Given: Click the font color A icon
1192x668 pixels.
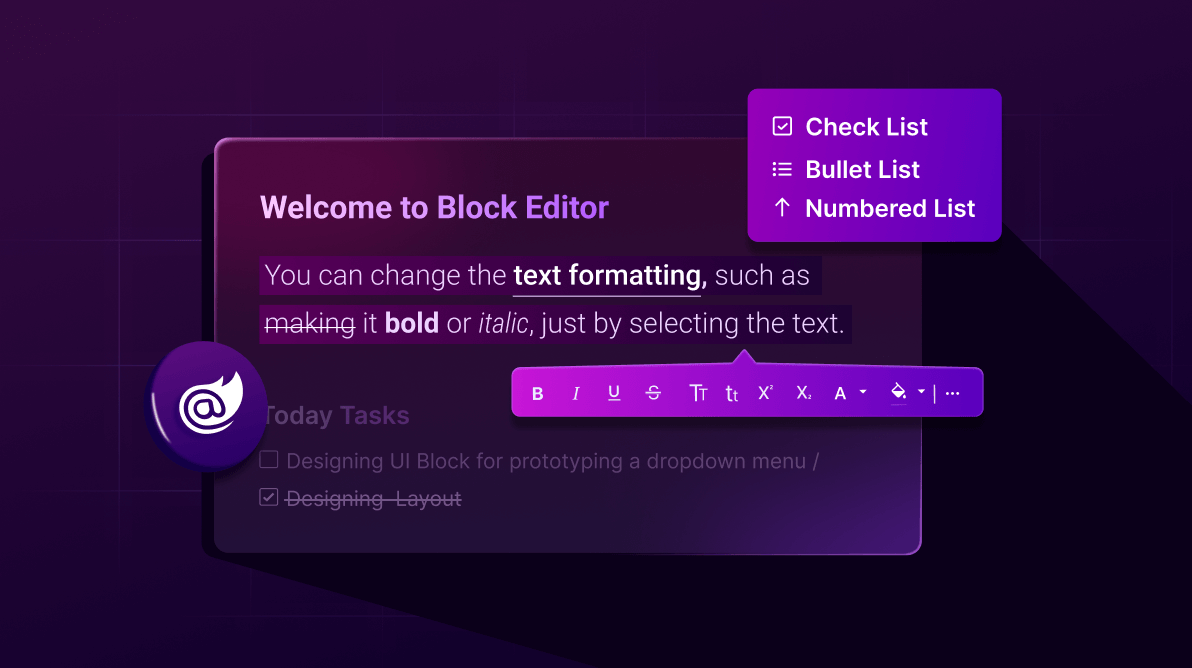Looking at the screenshot, I should pos(840,394).
